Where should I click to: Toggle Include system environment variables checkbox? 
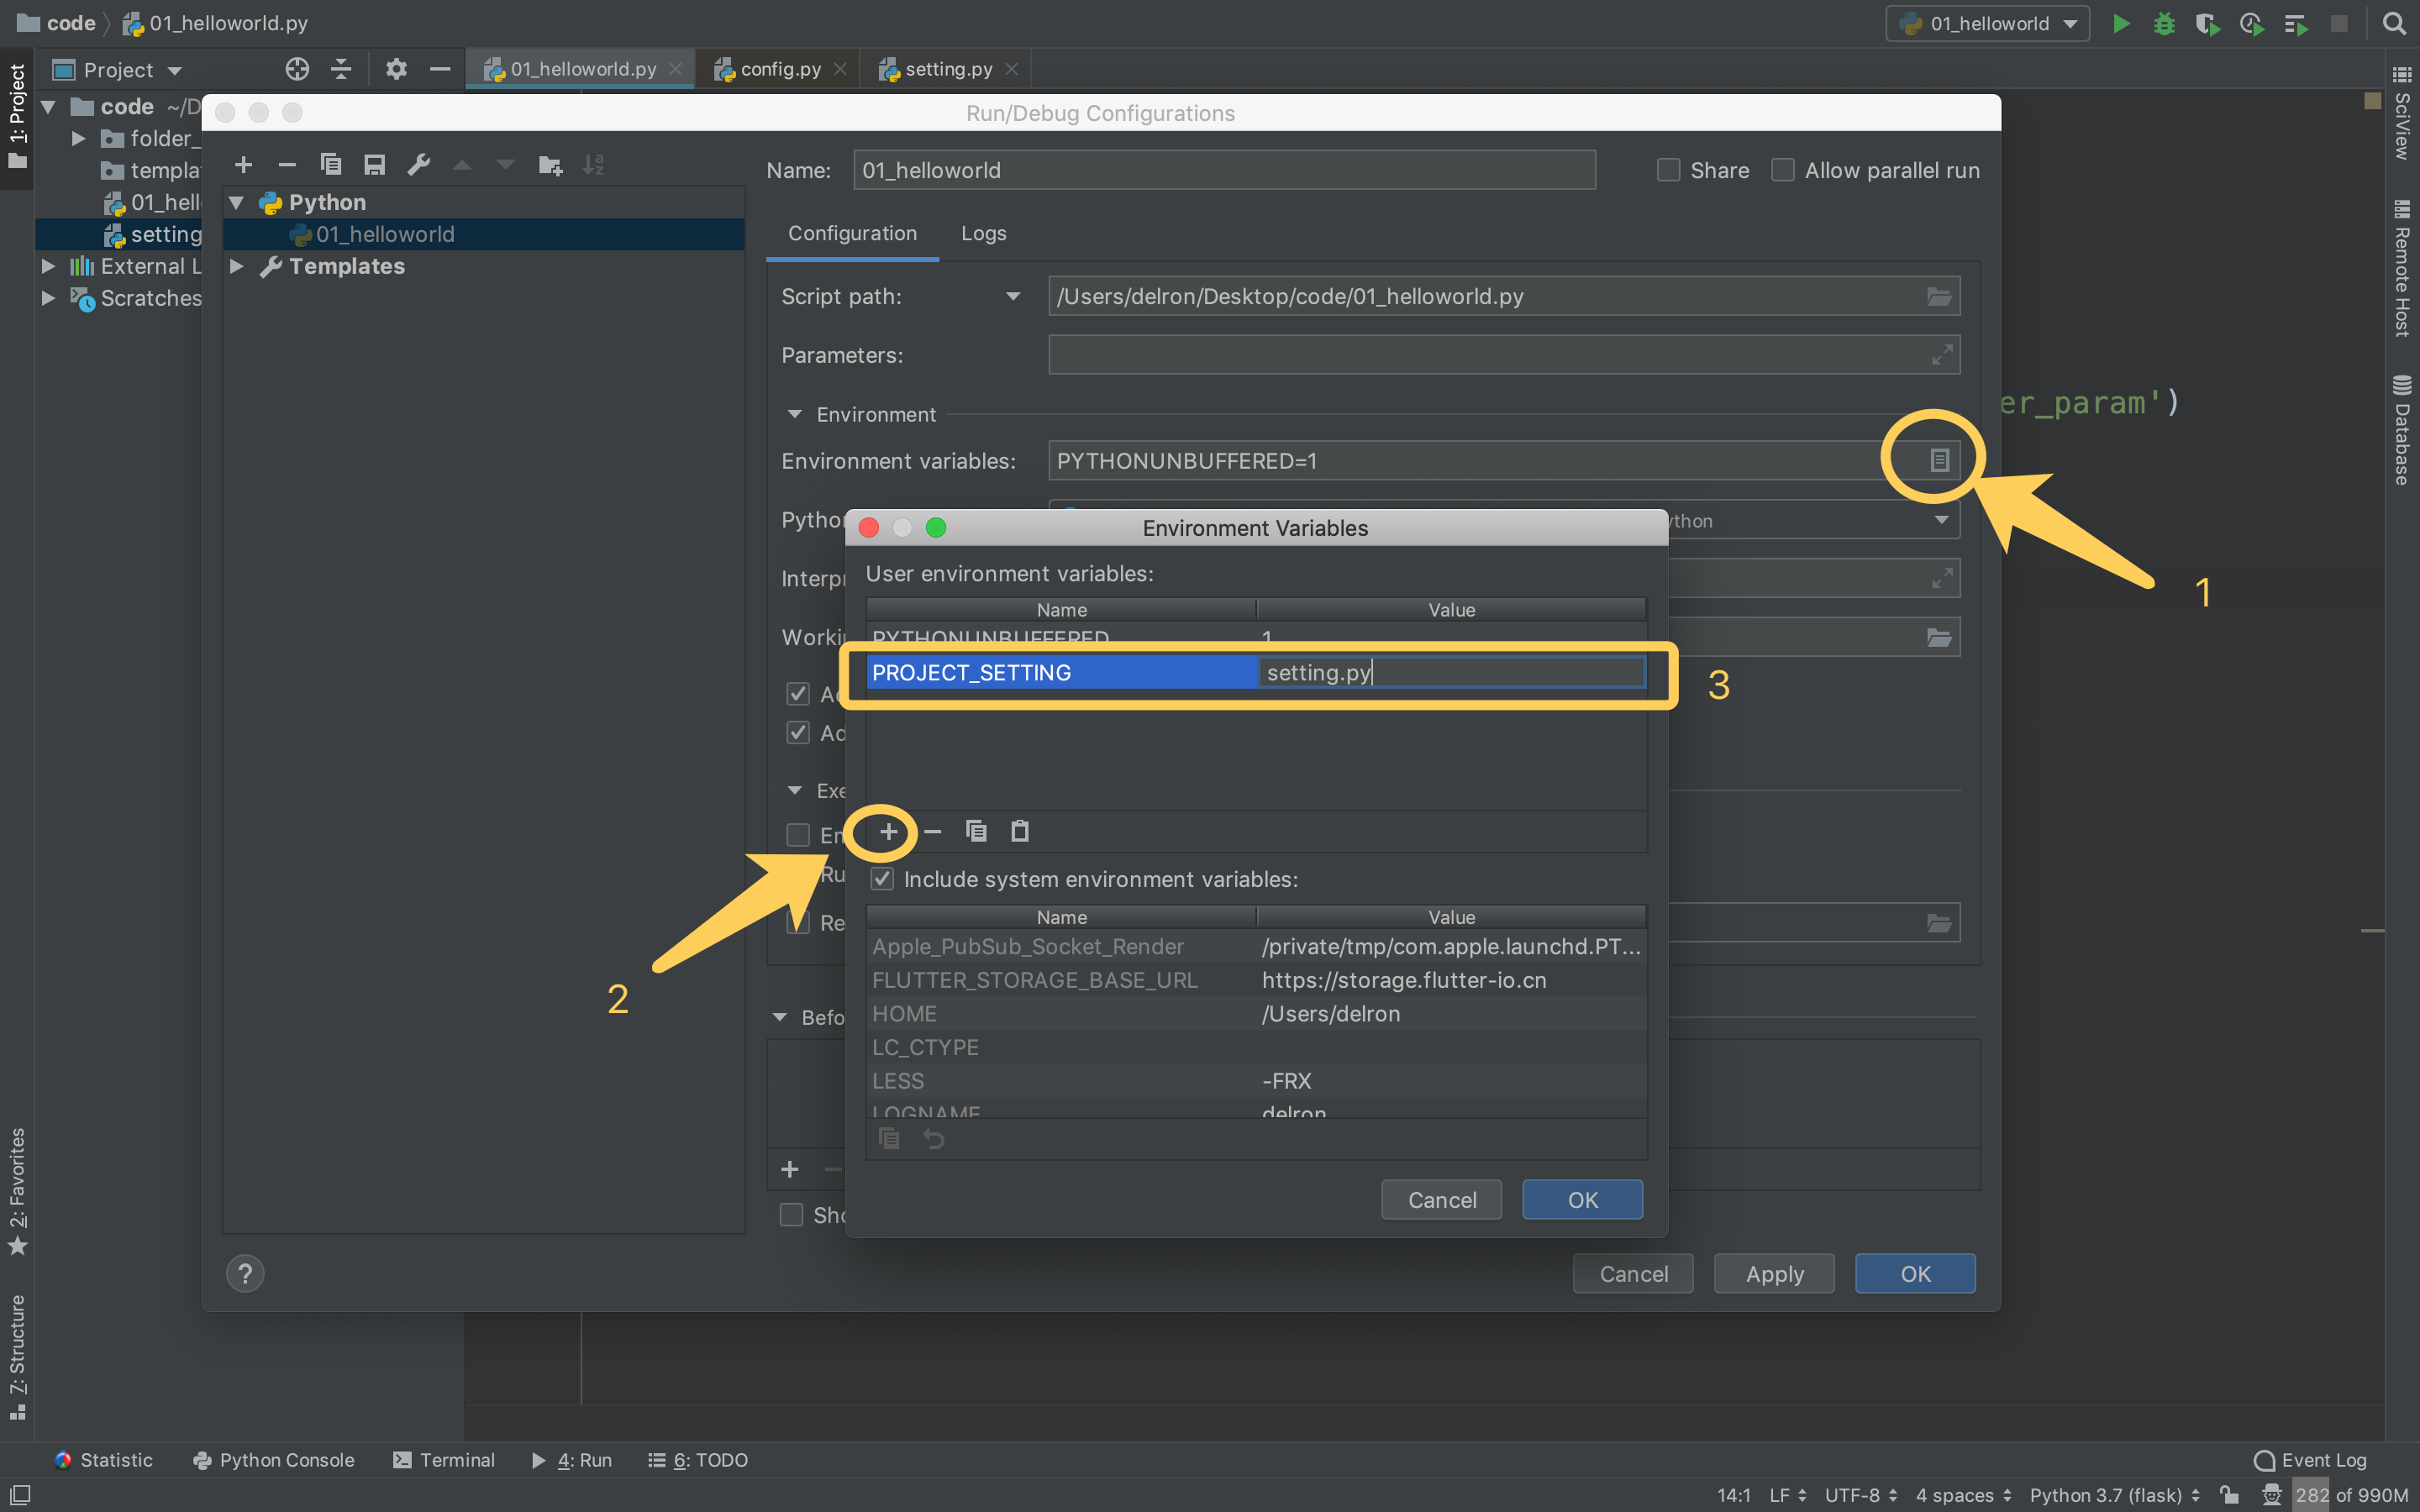(882, 879)
